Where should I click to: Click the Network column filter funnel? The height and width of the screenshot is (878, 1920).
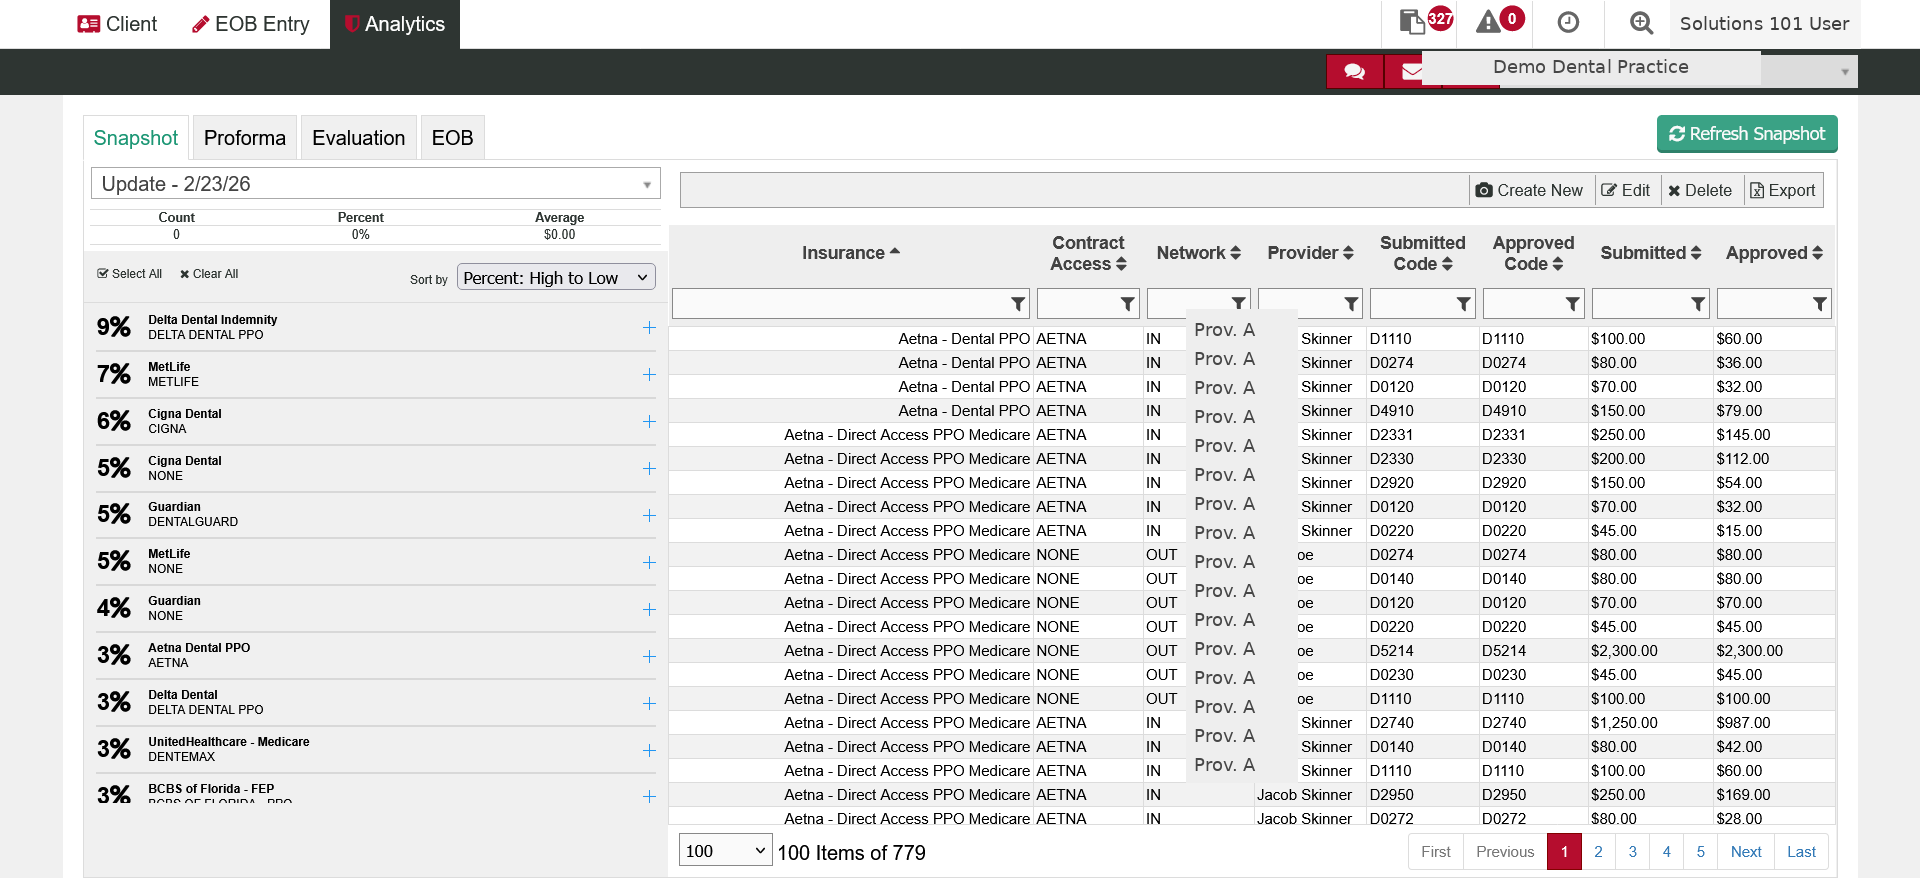(1238, 304)
